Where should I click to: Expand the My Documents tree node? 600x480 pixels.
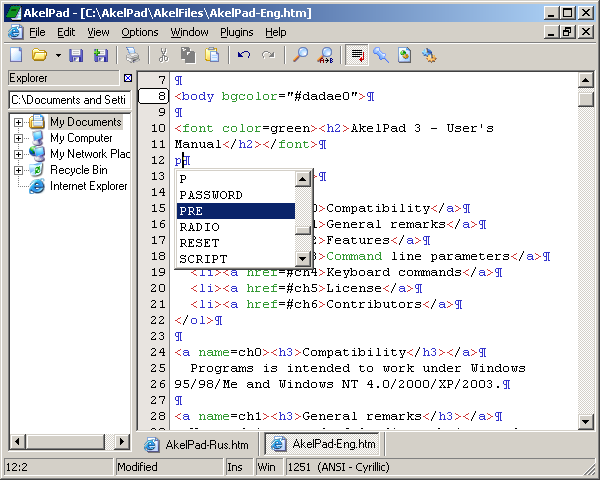tap(19, 122)
